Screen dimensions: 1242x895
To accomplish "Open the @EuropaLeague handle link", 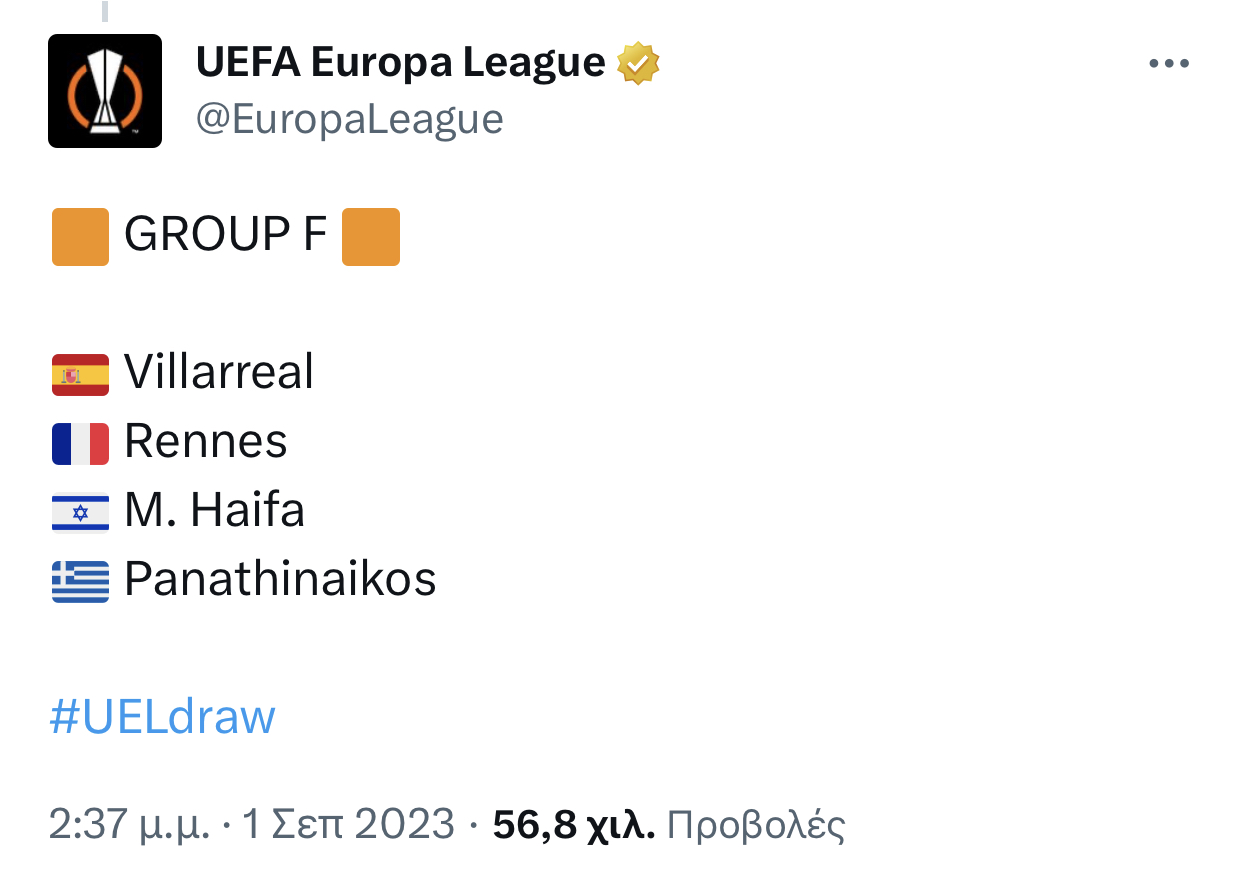I will pyautogui.click(x=350, y=119).
